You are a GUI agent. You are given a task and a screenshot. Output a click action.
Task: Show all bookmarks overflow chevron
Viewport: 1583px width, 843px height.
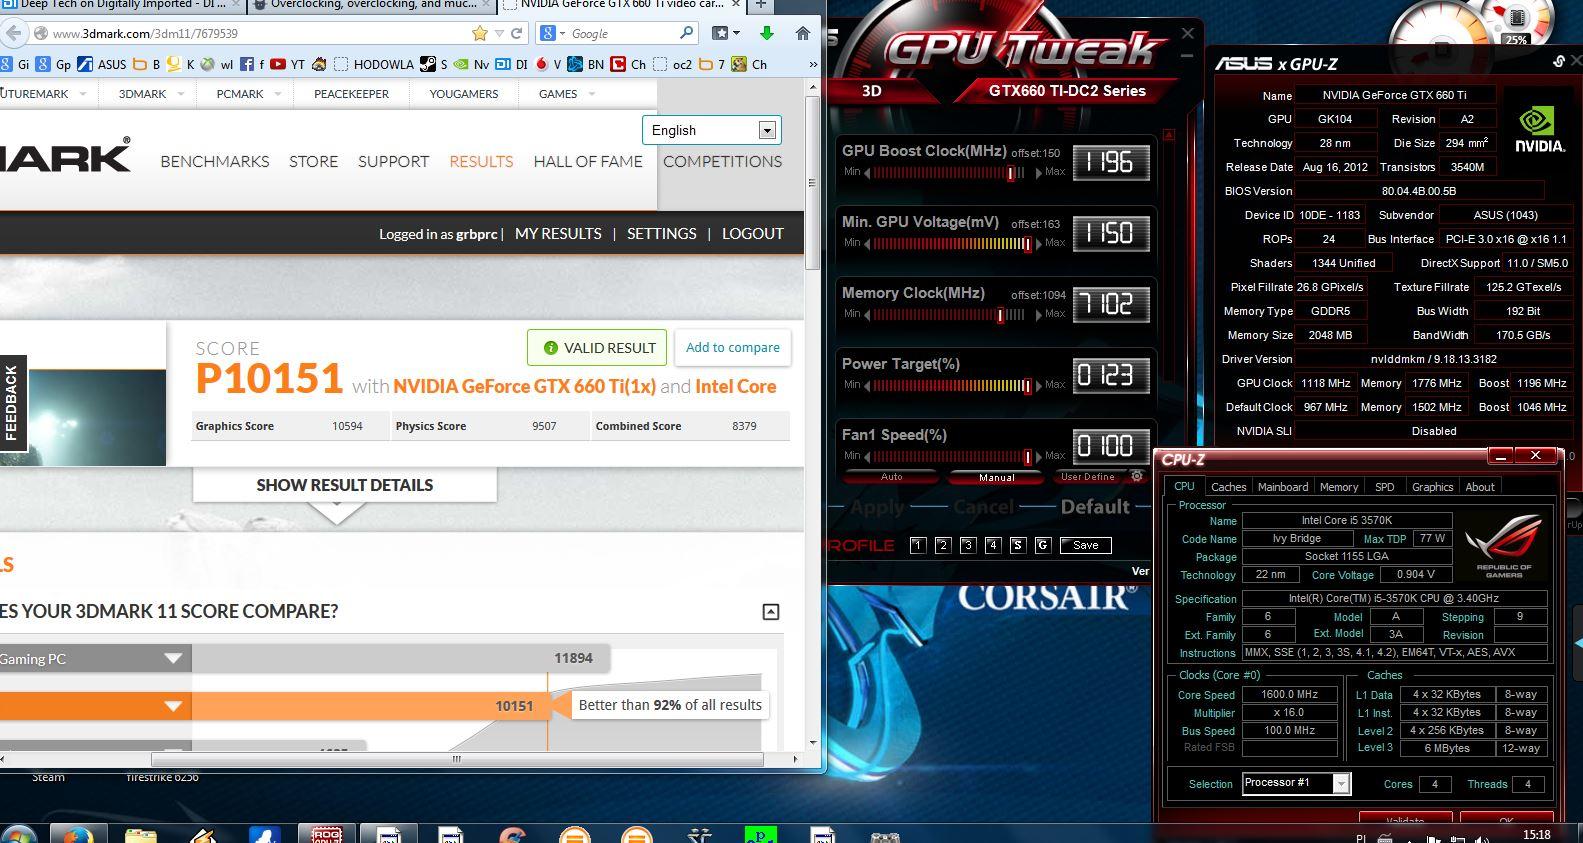click(811, 64)
